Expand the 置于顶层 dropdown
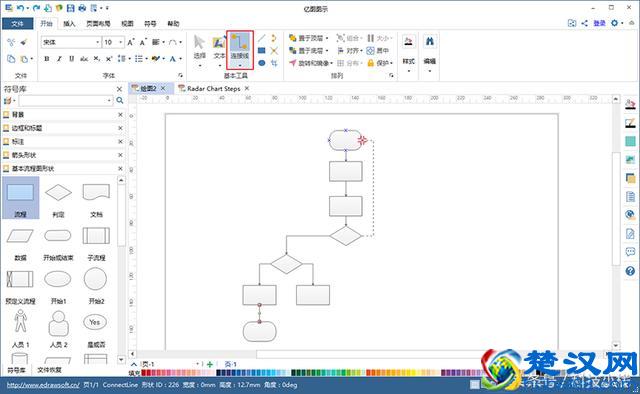This screenshot has height=394, width=640. tap(327, 38)
